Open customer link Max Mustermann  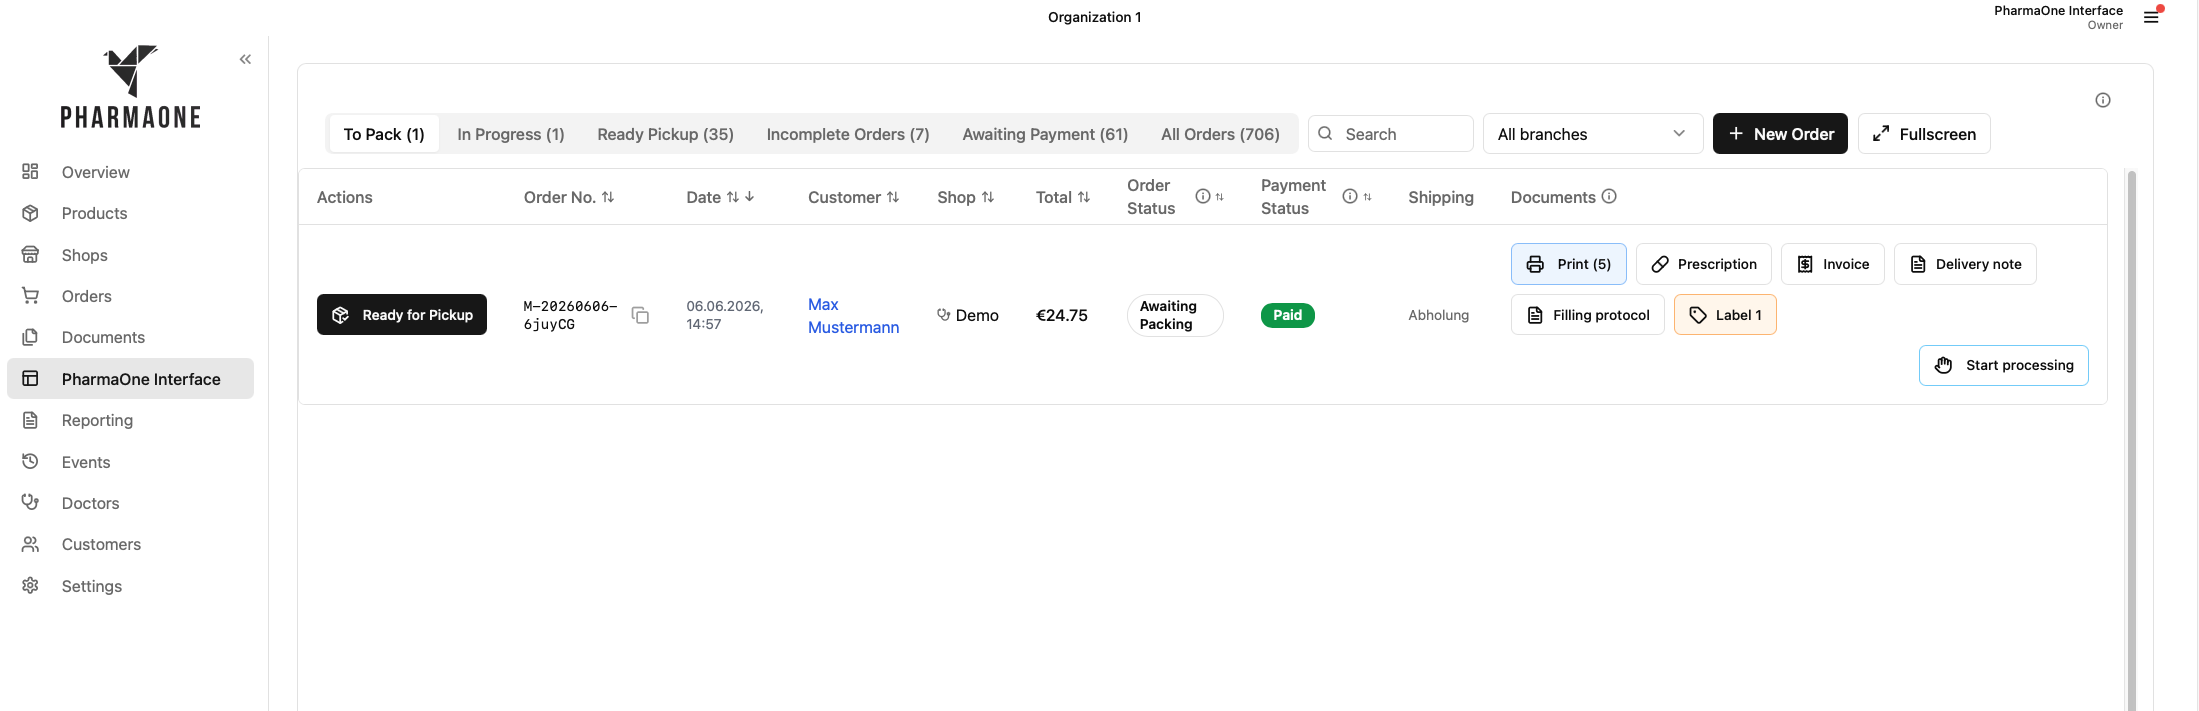pos(853,316)
